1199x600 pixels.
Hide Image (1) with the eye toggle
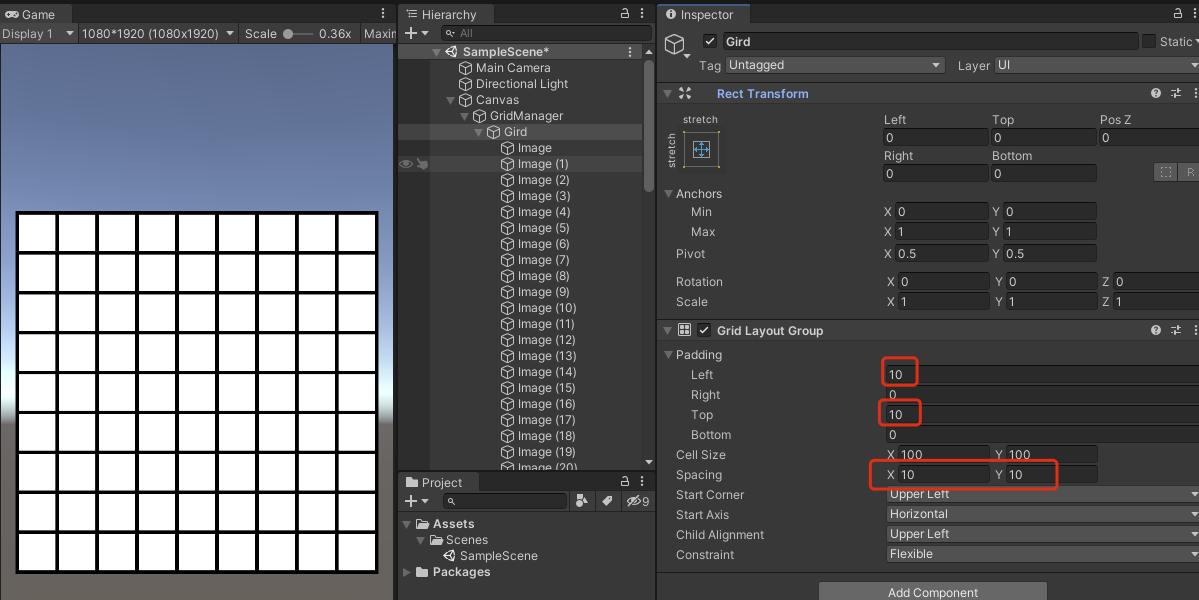[x=406, y=164]
